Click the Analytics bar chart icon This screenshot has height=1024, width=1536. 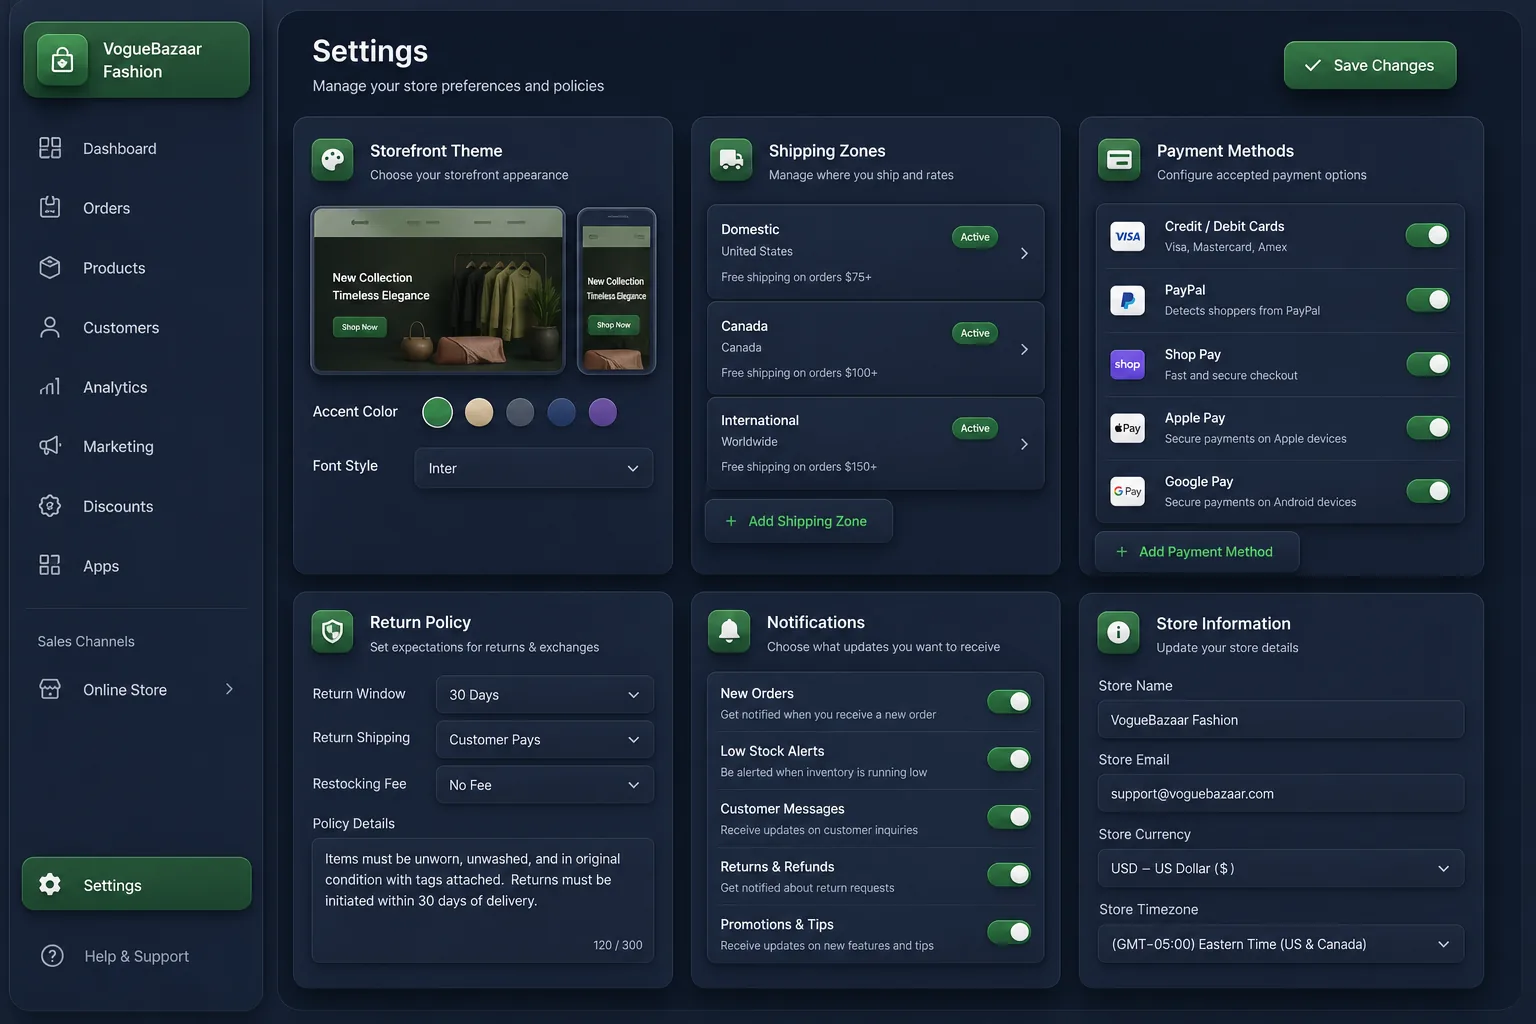click(50, 387)
